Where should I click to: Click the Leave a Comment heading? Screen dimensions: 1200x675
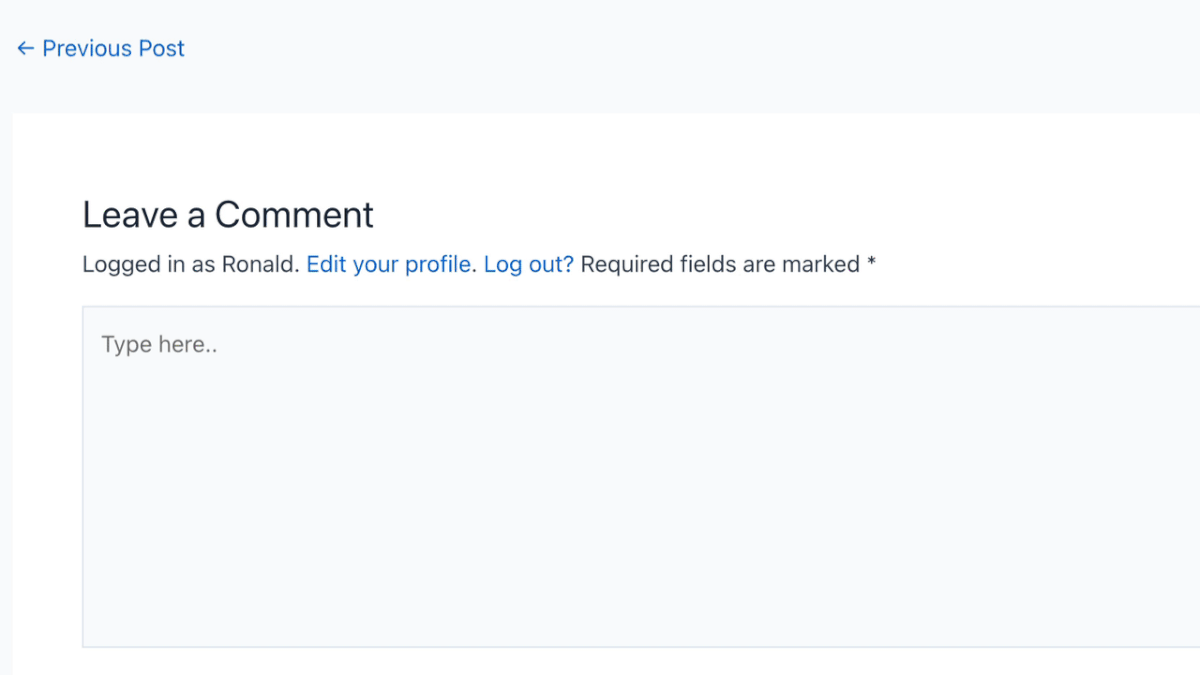click(228, 215)
